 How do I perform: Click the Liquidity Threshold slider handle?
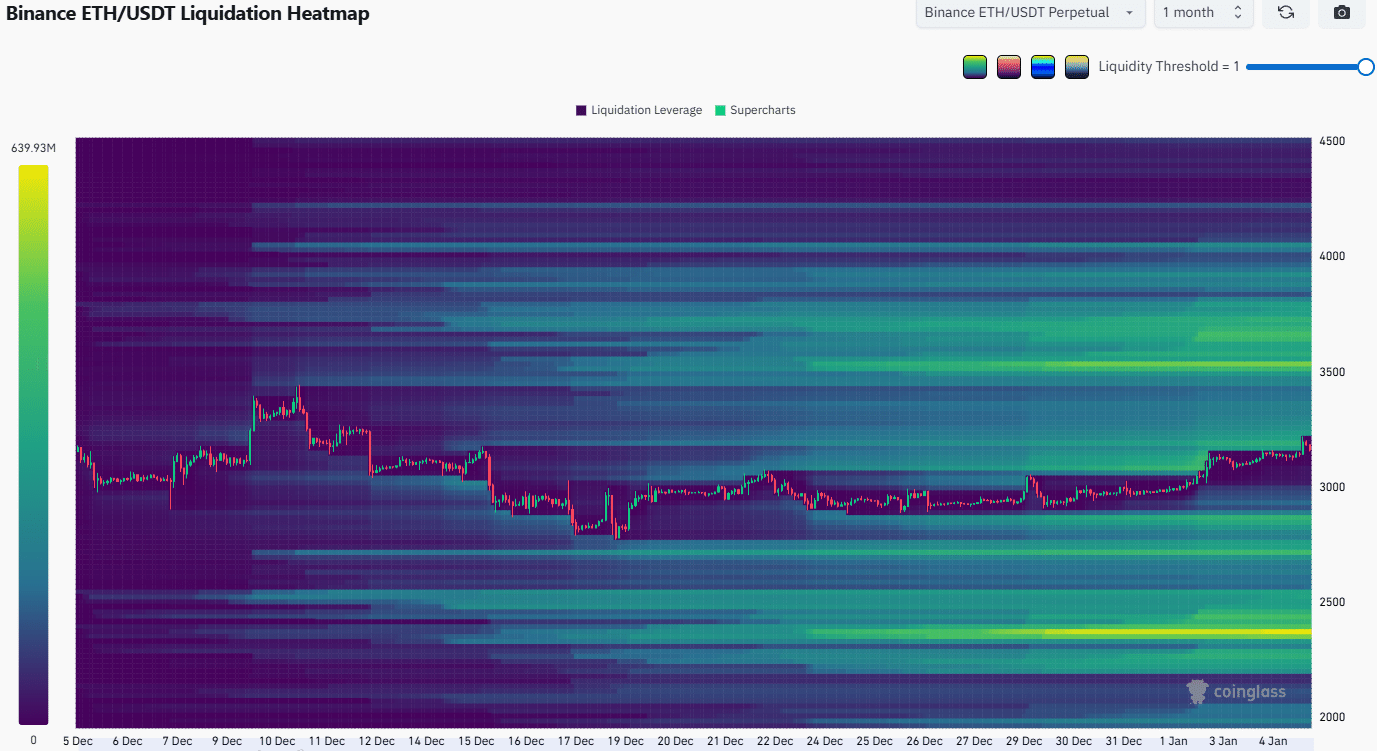(1365, 67)
